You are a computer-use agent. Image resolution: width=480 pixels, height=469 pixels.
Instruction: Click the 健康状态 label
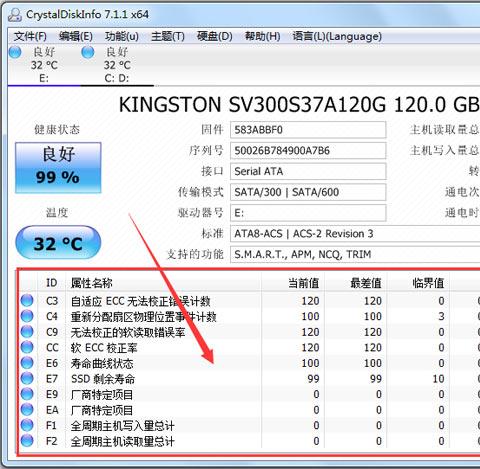click(x=57, y=130)
